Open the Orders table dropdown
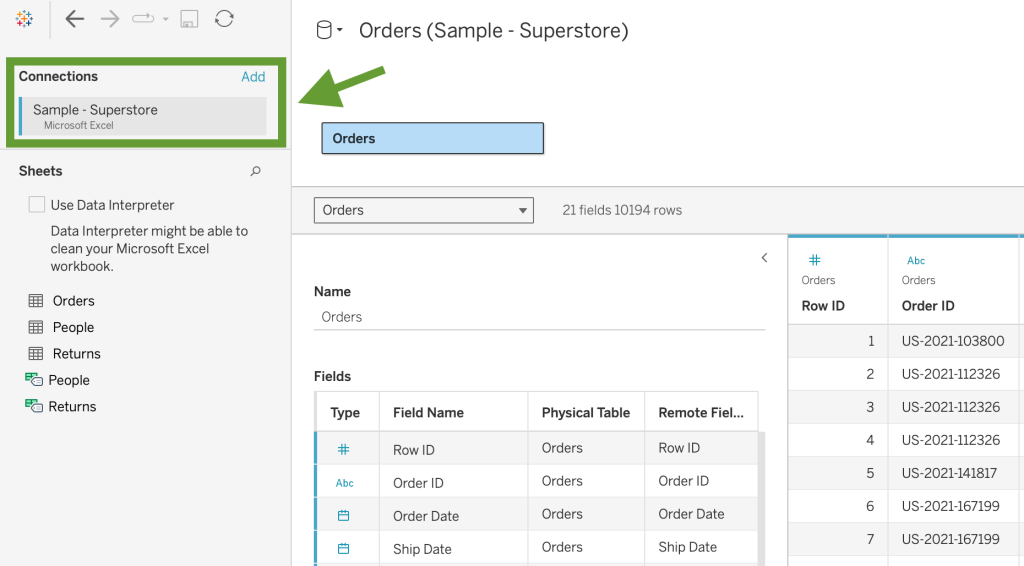1024x566 pixels. (x=424, y=210)
